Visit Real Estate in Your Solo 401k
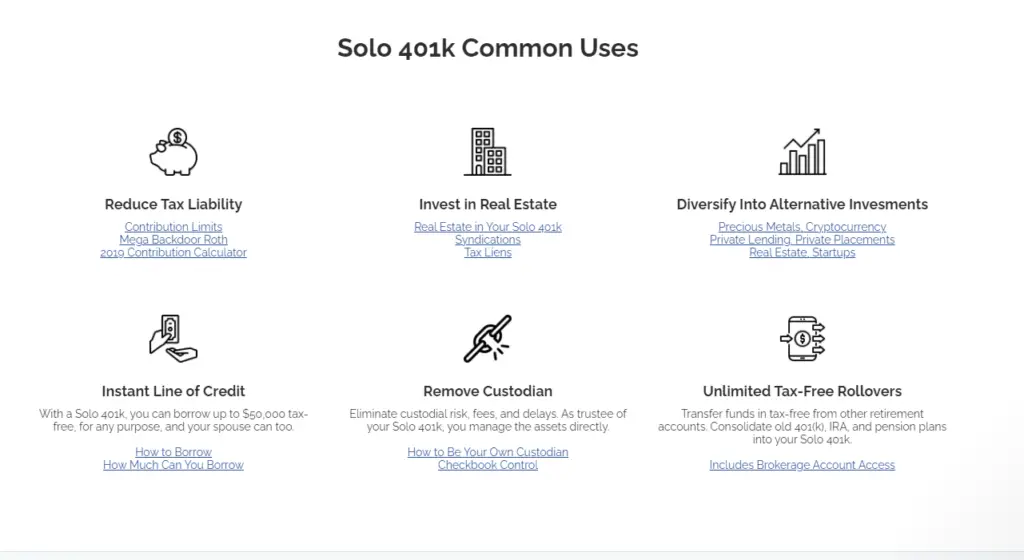Viewport: 1024px width, 560px height. [x=488, y=226]
